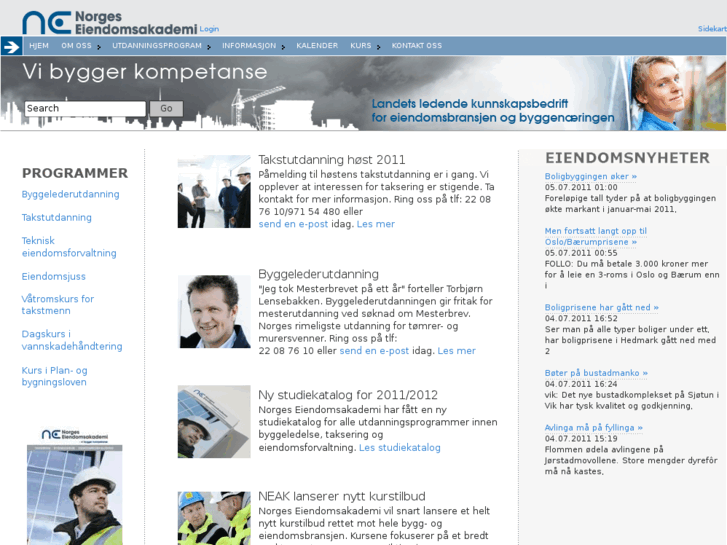Image resolution: width=727 pixels, height=545 pixels.
Task: Open NEAK lanserer nytt kurstilbud heading
Action: [x=342, y=496]
